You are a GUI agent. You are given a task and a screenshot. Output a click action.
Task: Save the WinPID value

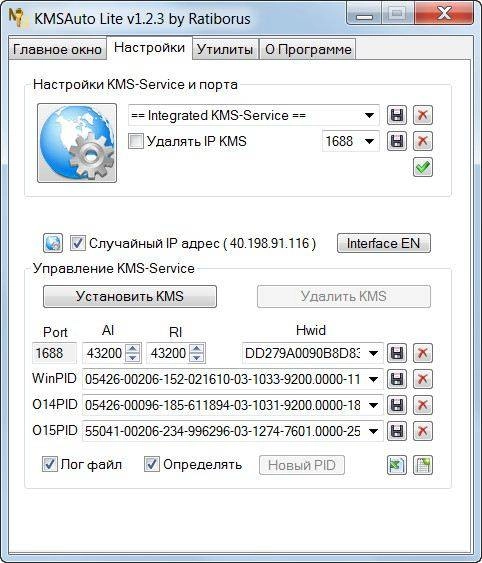[x=397, y=379]
